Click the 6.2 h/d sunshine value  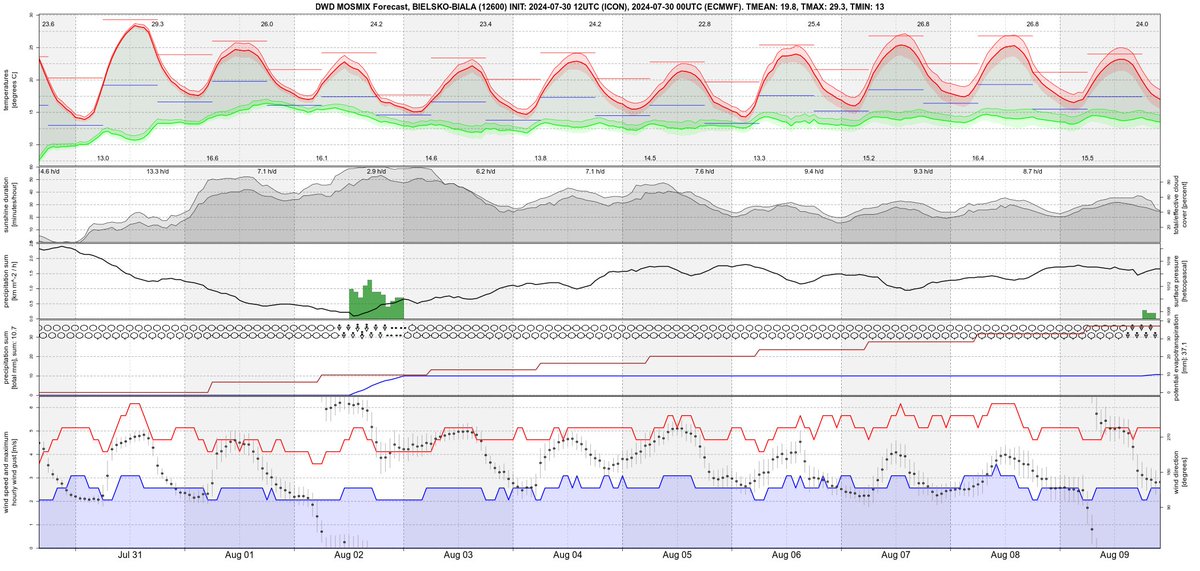[486, 172]
